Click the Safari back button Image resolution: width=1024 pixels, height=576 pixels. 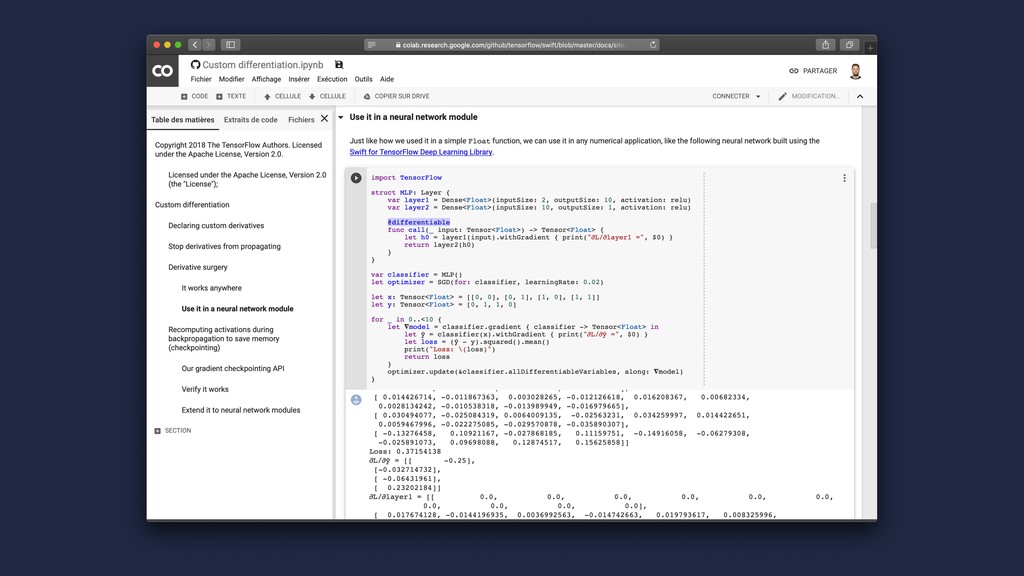(x=195, y=44)
